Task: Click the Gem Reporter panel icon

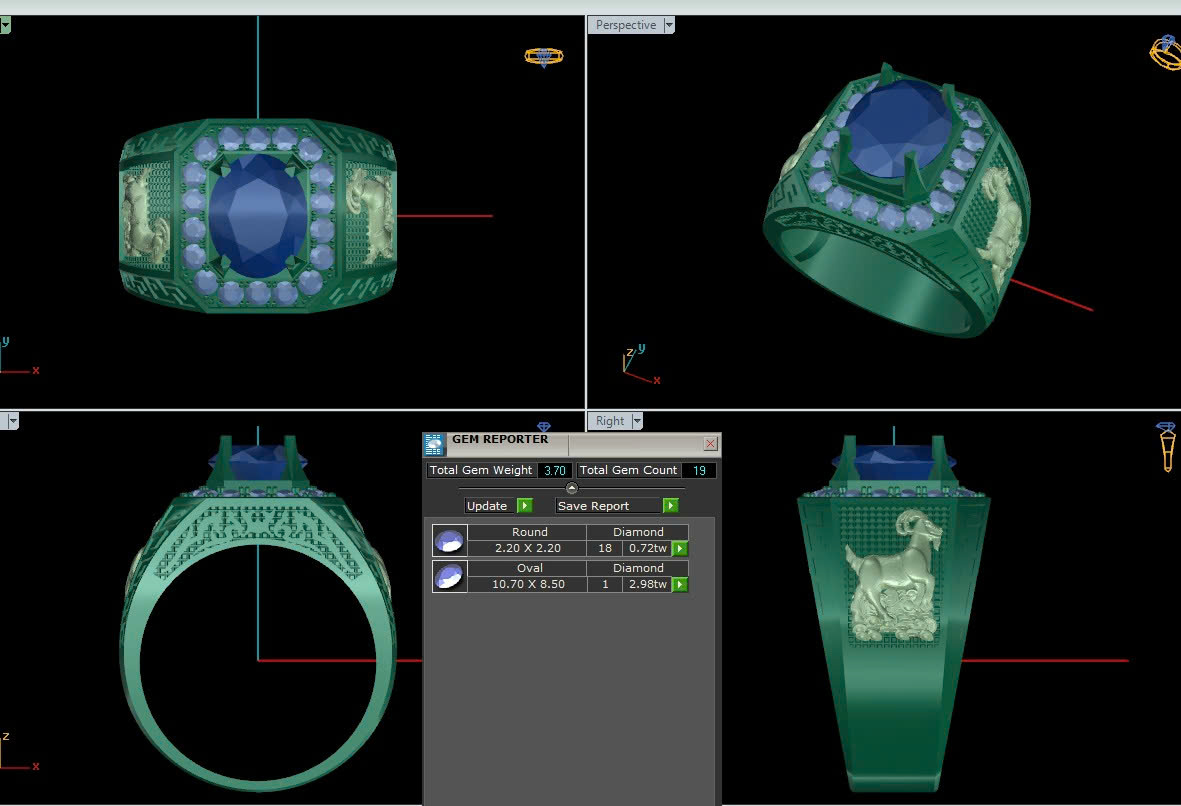Action: [434, 444]
